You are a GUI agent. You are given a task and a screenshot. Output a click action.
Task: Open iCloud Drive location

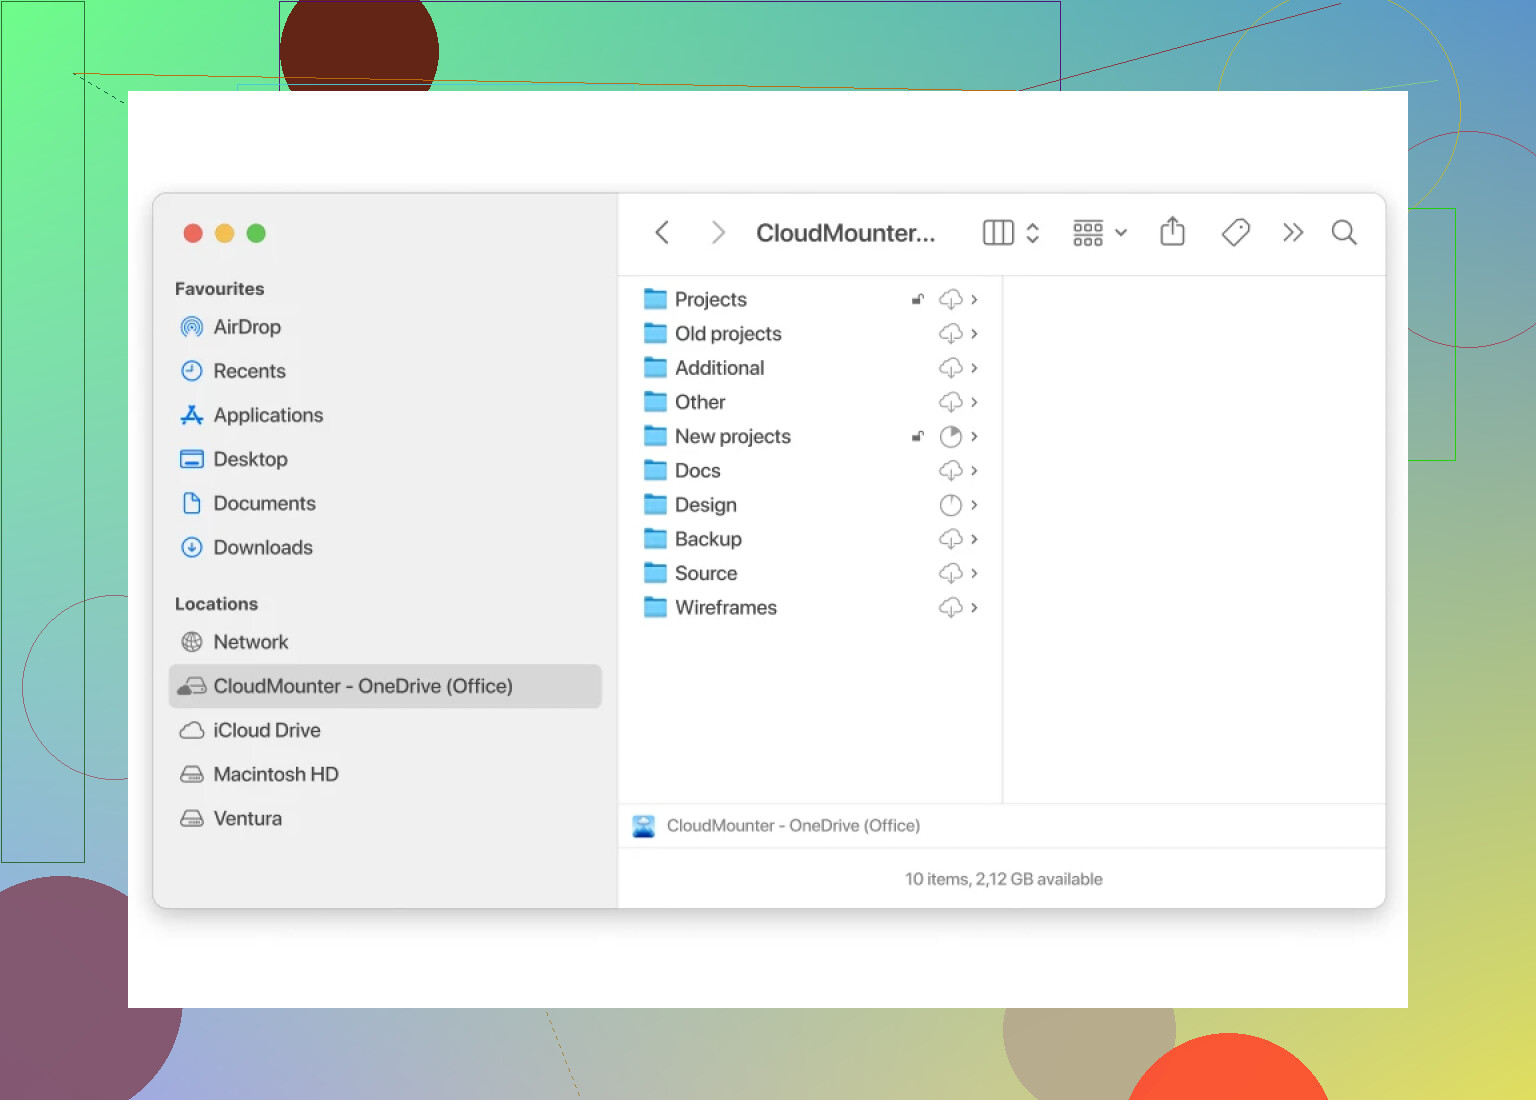pyautogui.click(x=385, y=730)
